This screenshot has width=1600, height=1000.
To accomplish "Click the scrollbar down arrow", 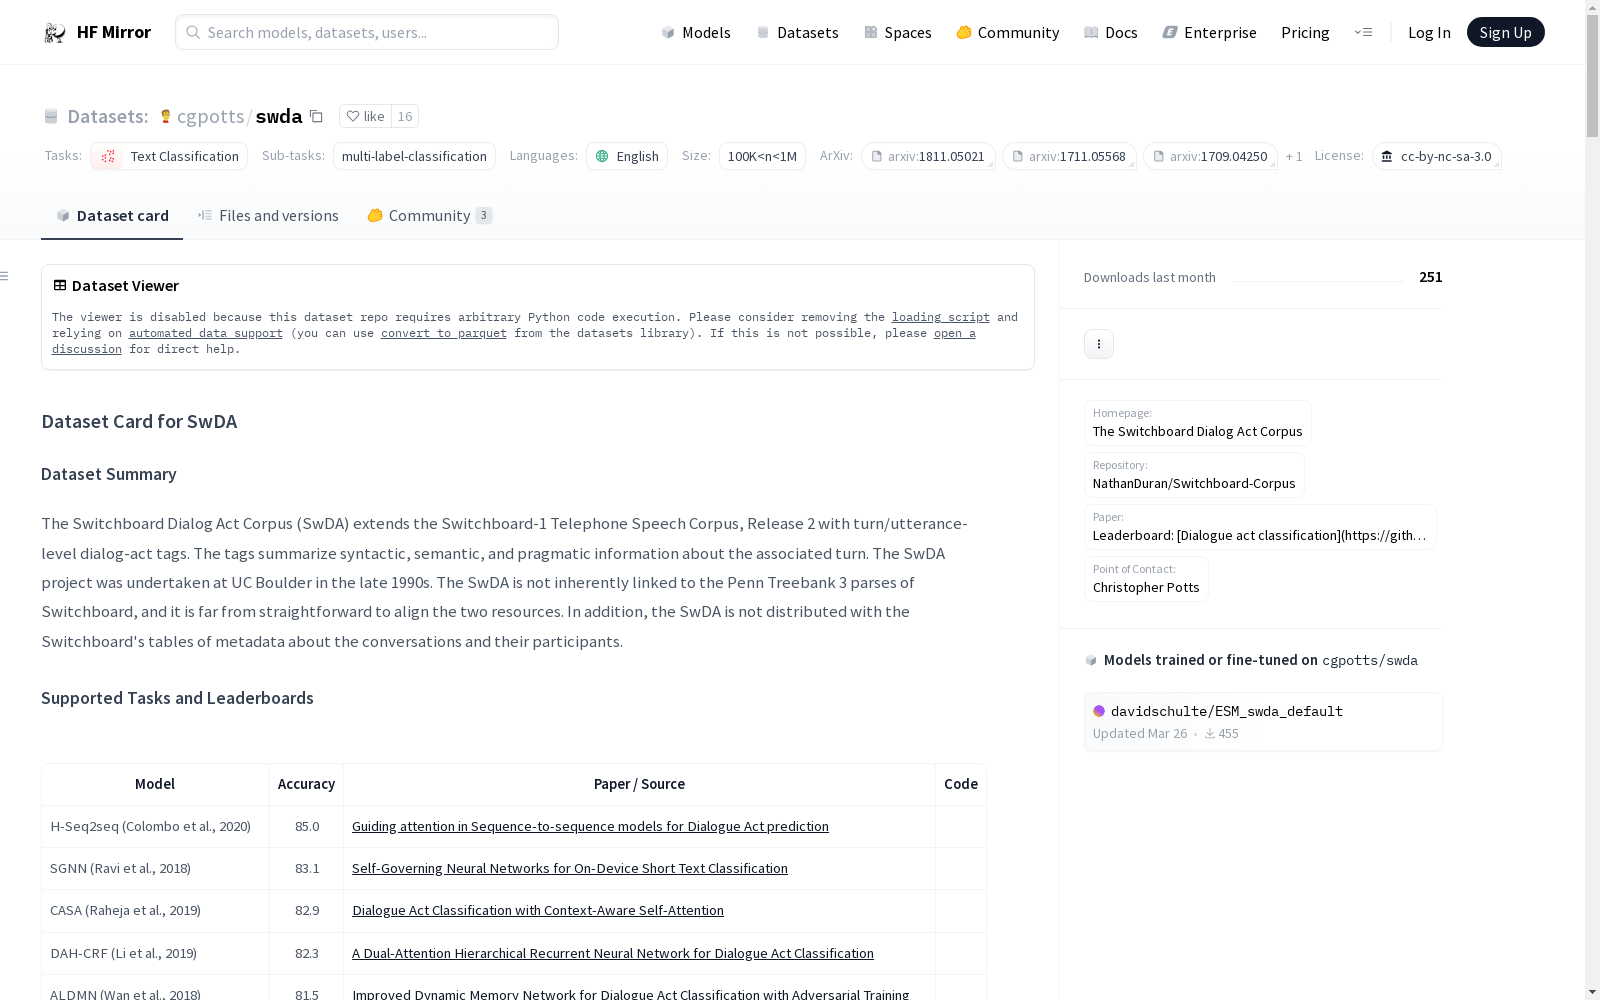I will tap(1592, 992).
